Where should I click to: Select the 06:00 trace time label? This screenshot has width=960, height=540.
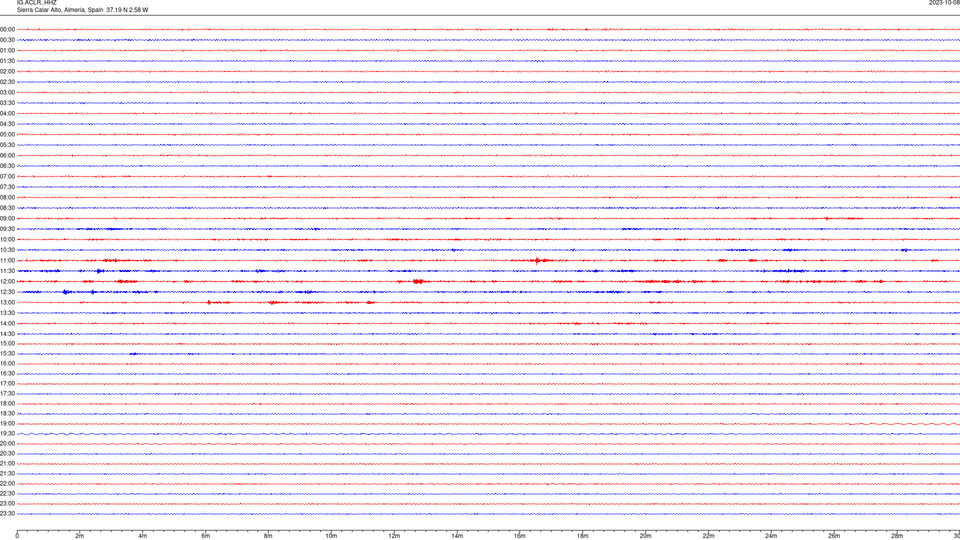tap(7, 156)
